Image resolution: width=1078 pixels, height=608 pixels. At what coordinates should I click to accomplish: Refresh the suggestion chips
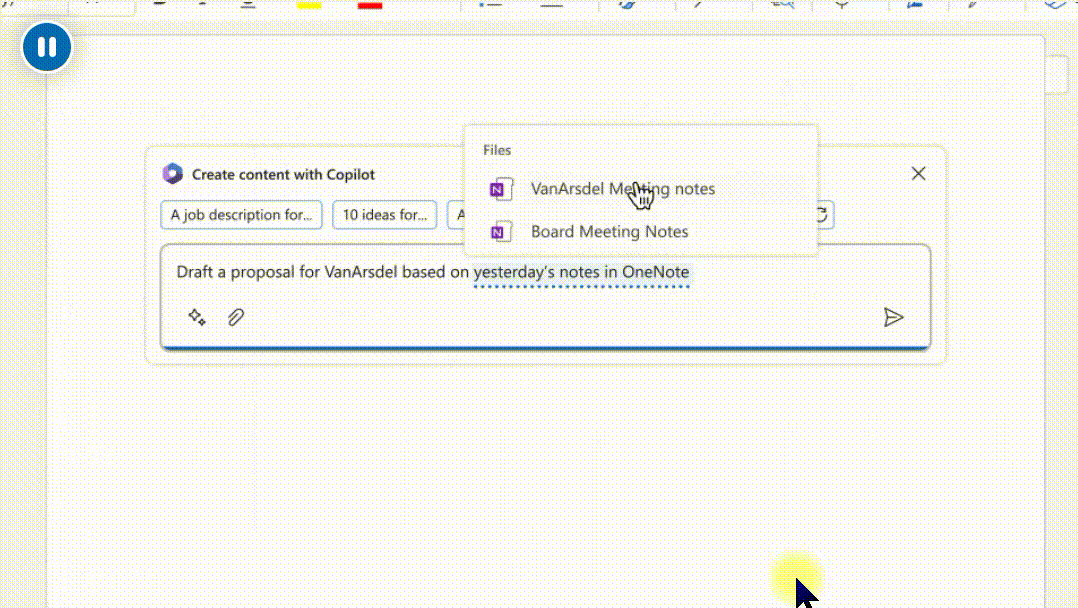pos(824,215)
